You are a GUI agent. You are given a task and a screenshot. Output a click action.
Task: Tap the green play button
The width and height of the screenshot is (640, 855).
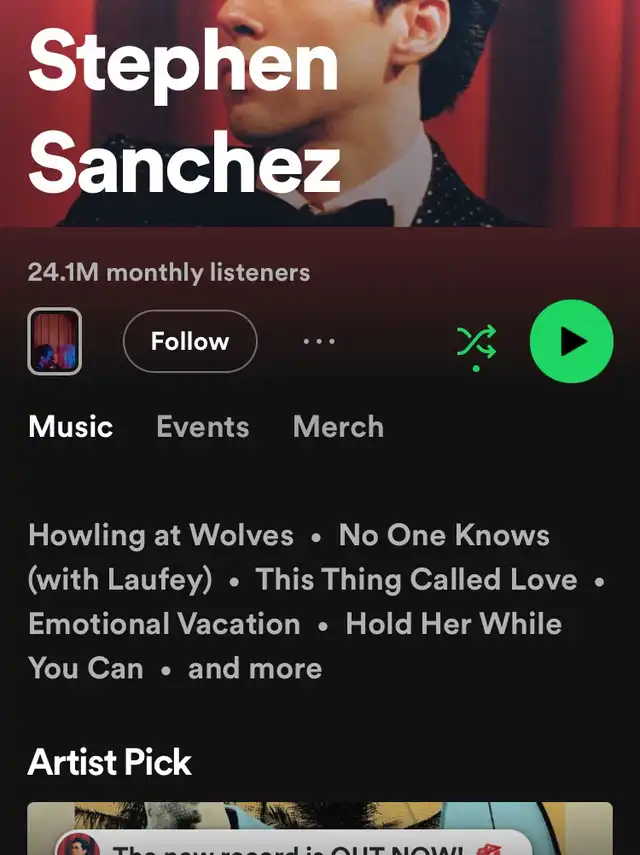571,341
